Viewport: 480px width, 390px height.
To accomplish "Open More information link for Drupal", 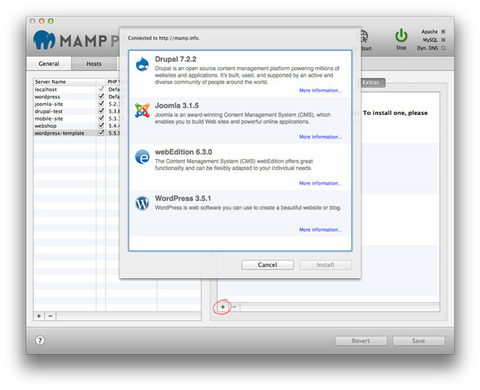I will pos(320,90).
